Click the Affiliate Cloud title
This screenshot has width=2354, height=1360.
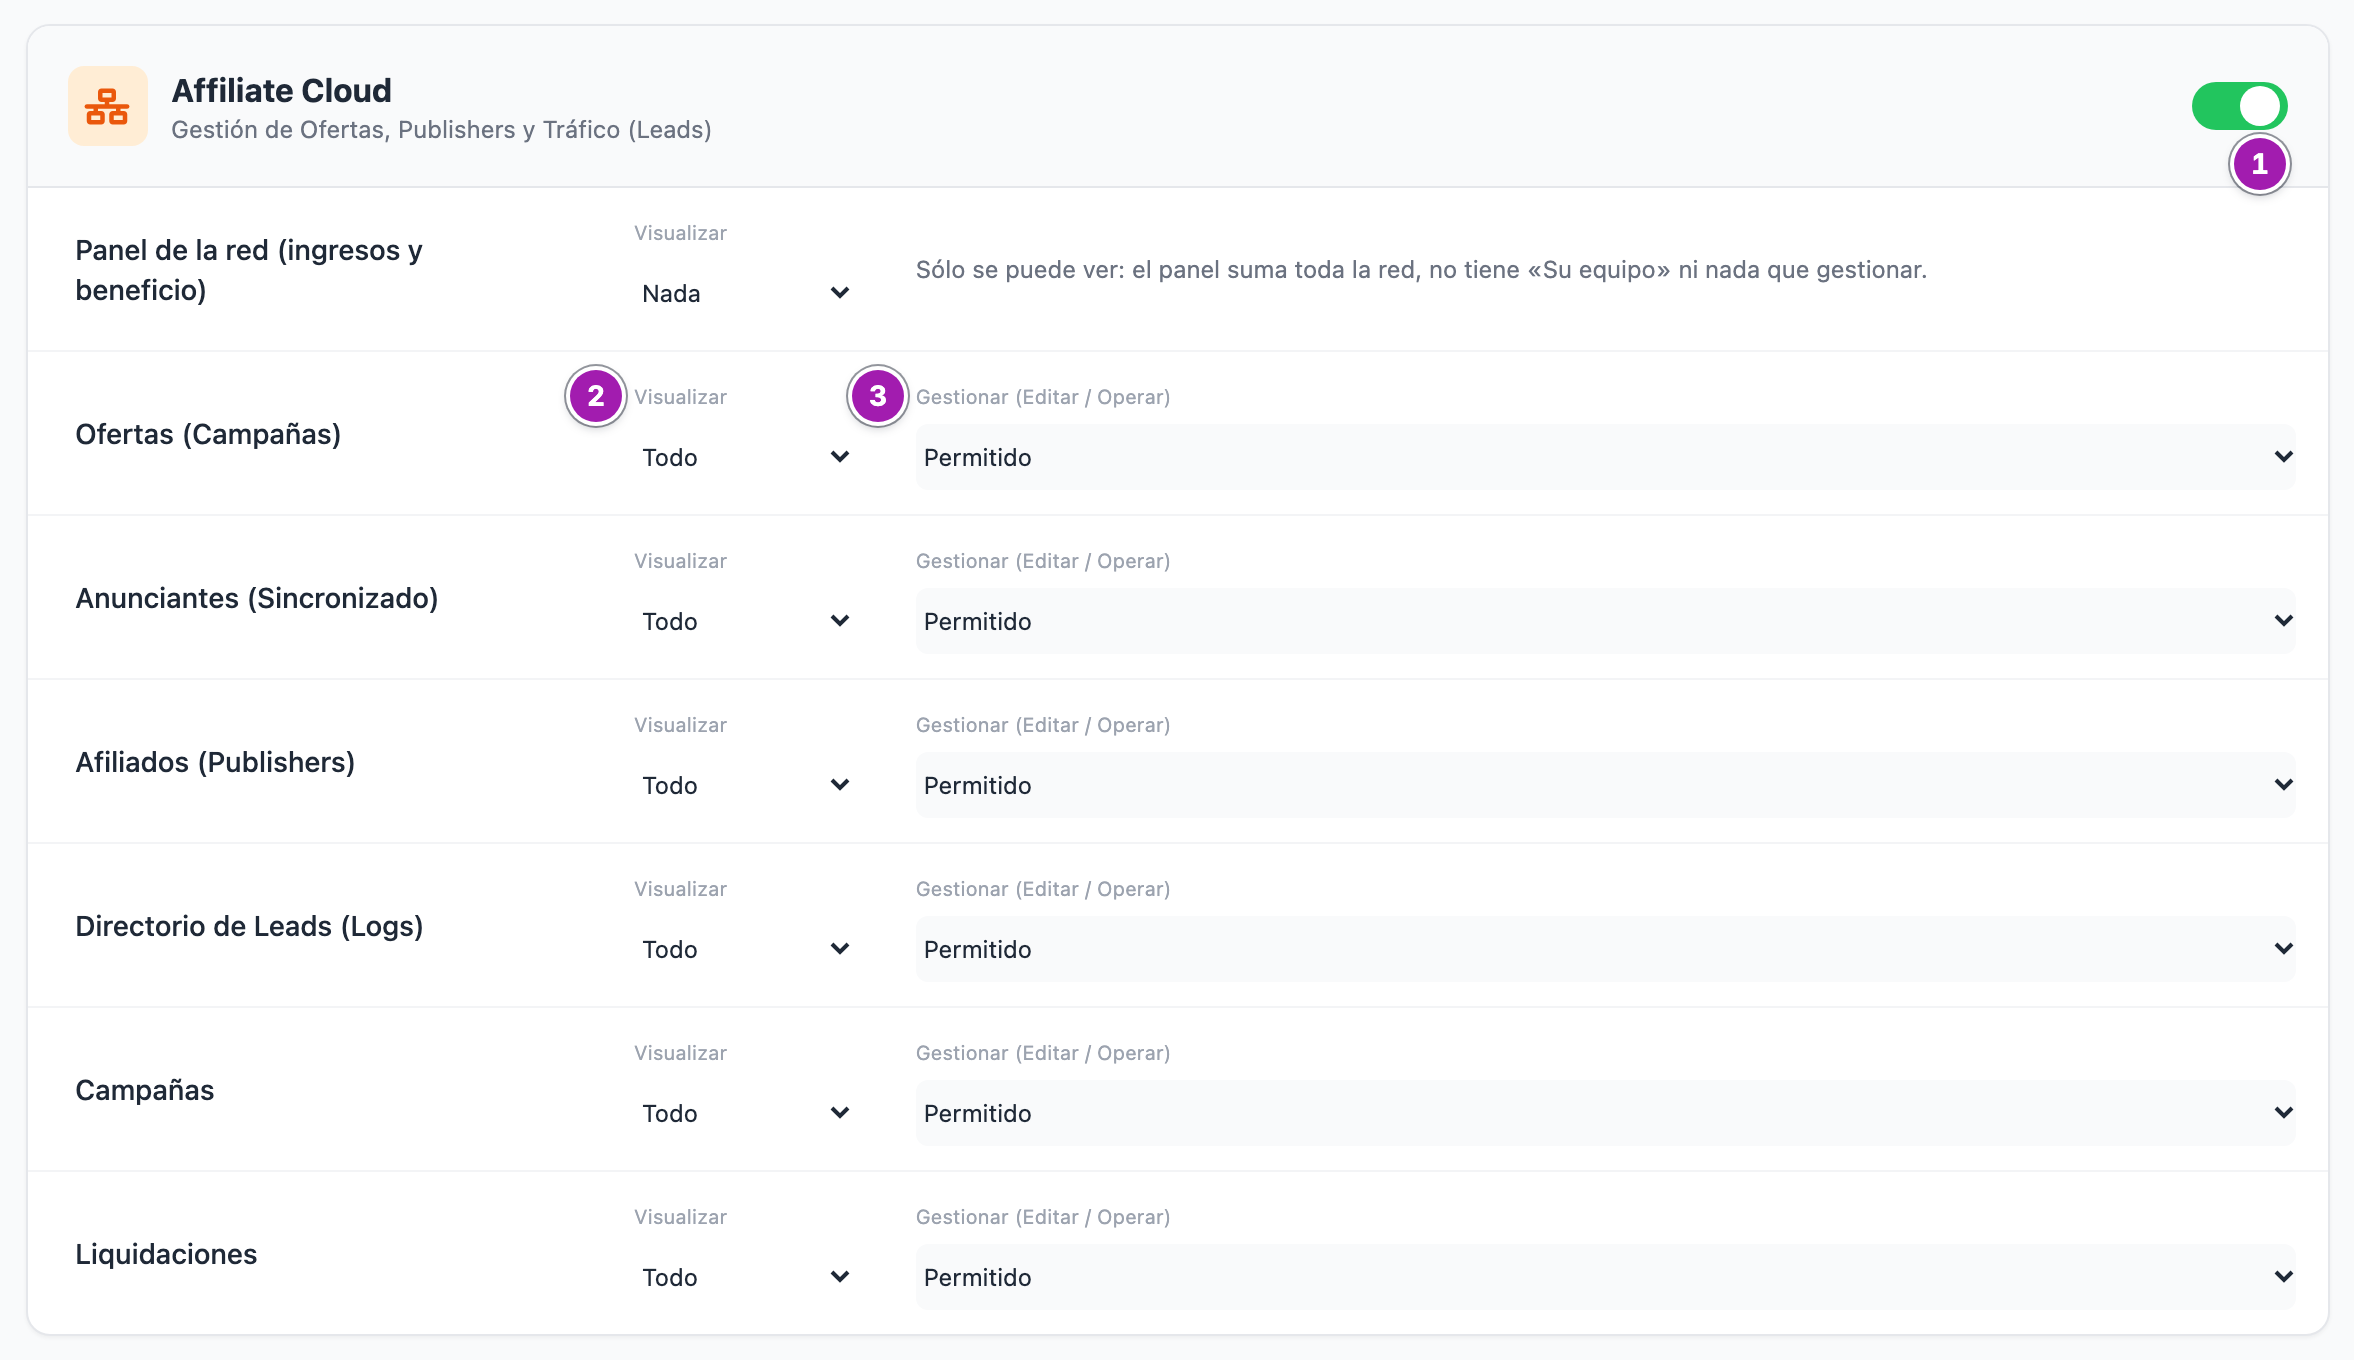tap(282, 90)
